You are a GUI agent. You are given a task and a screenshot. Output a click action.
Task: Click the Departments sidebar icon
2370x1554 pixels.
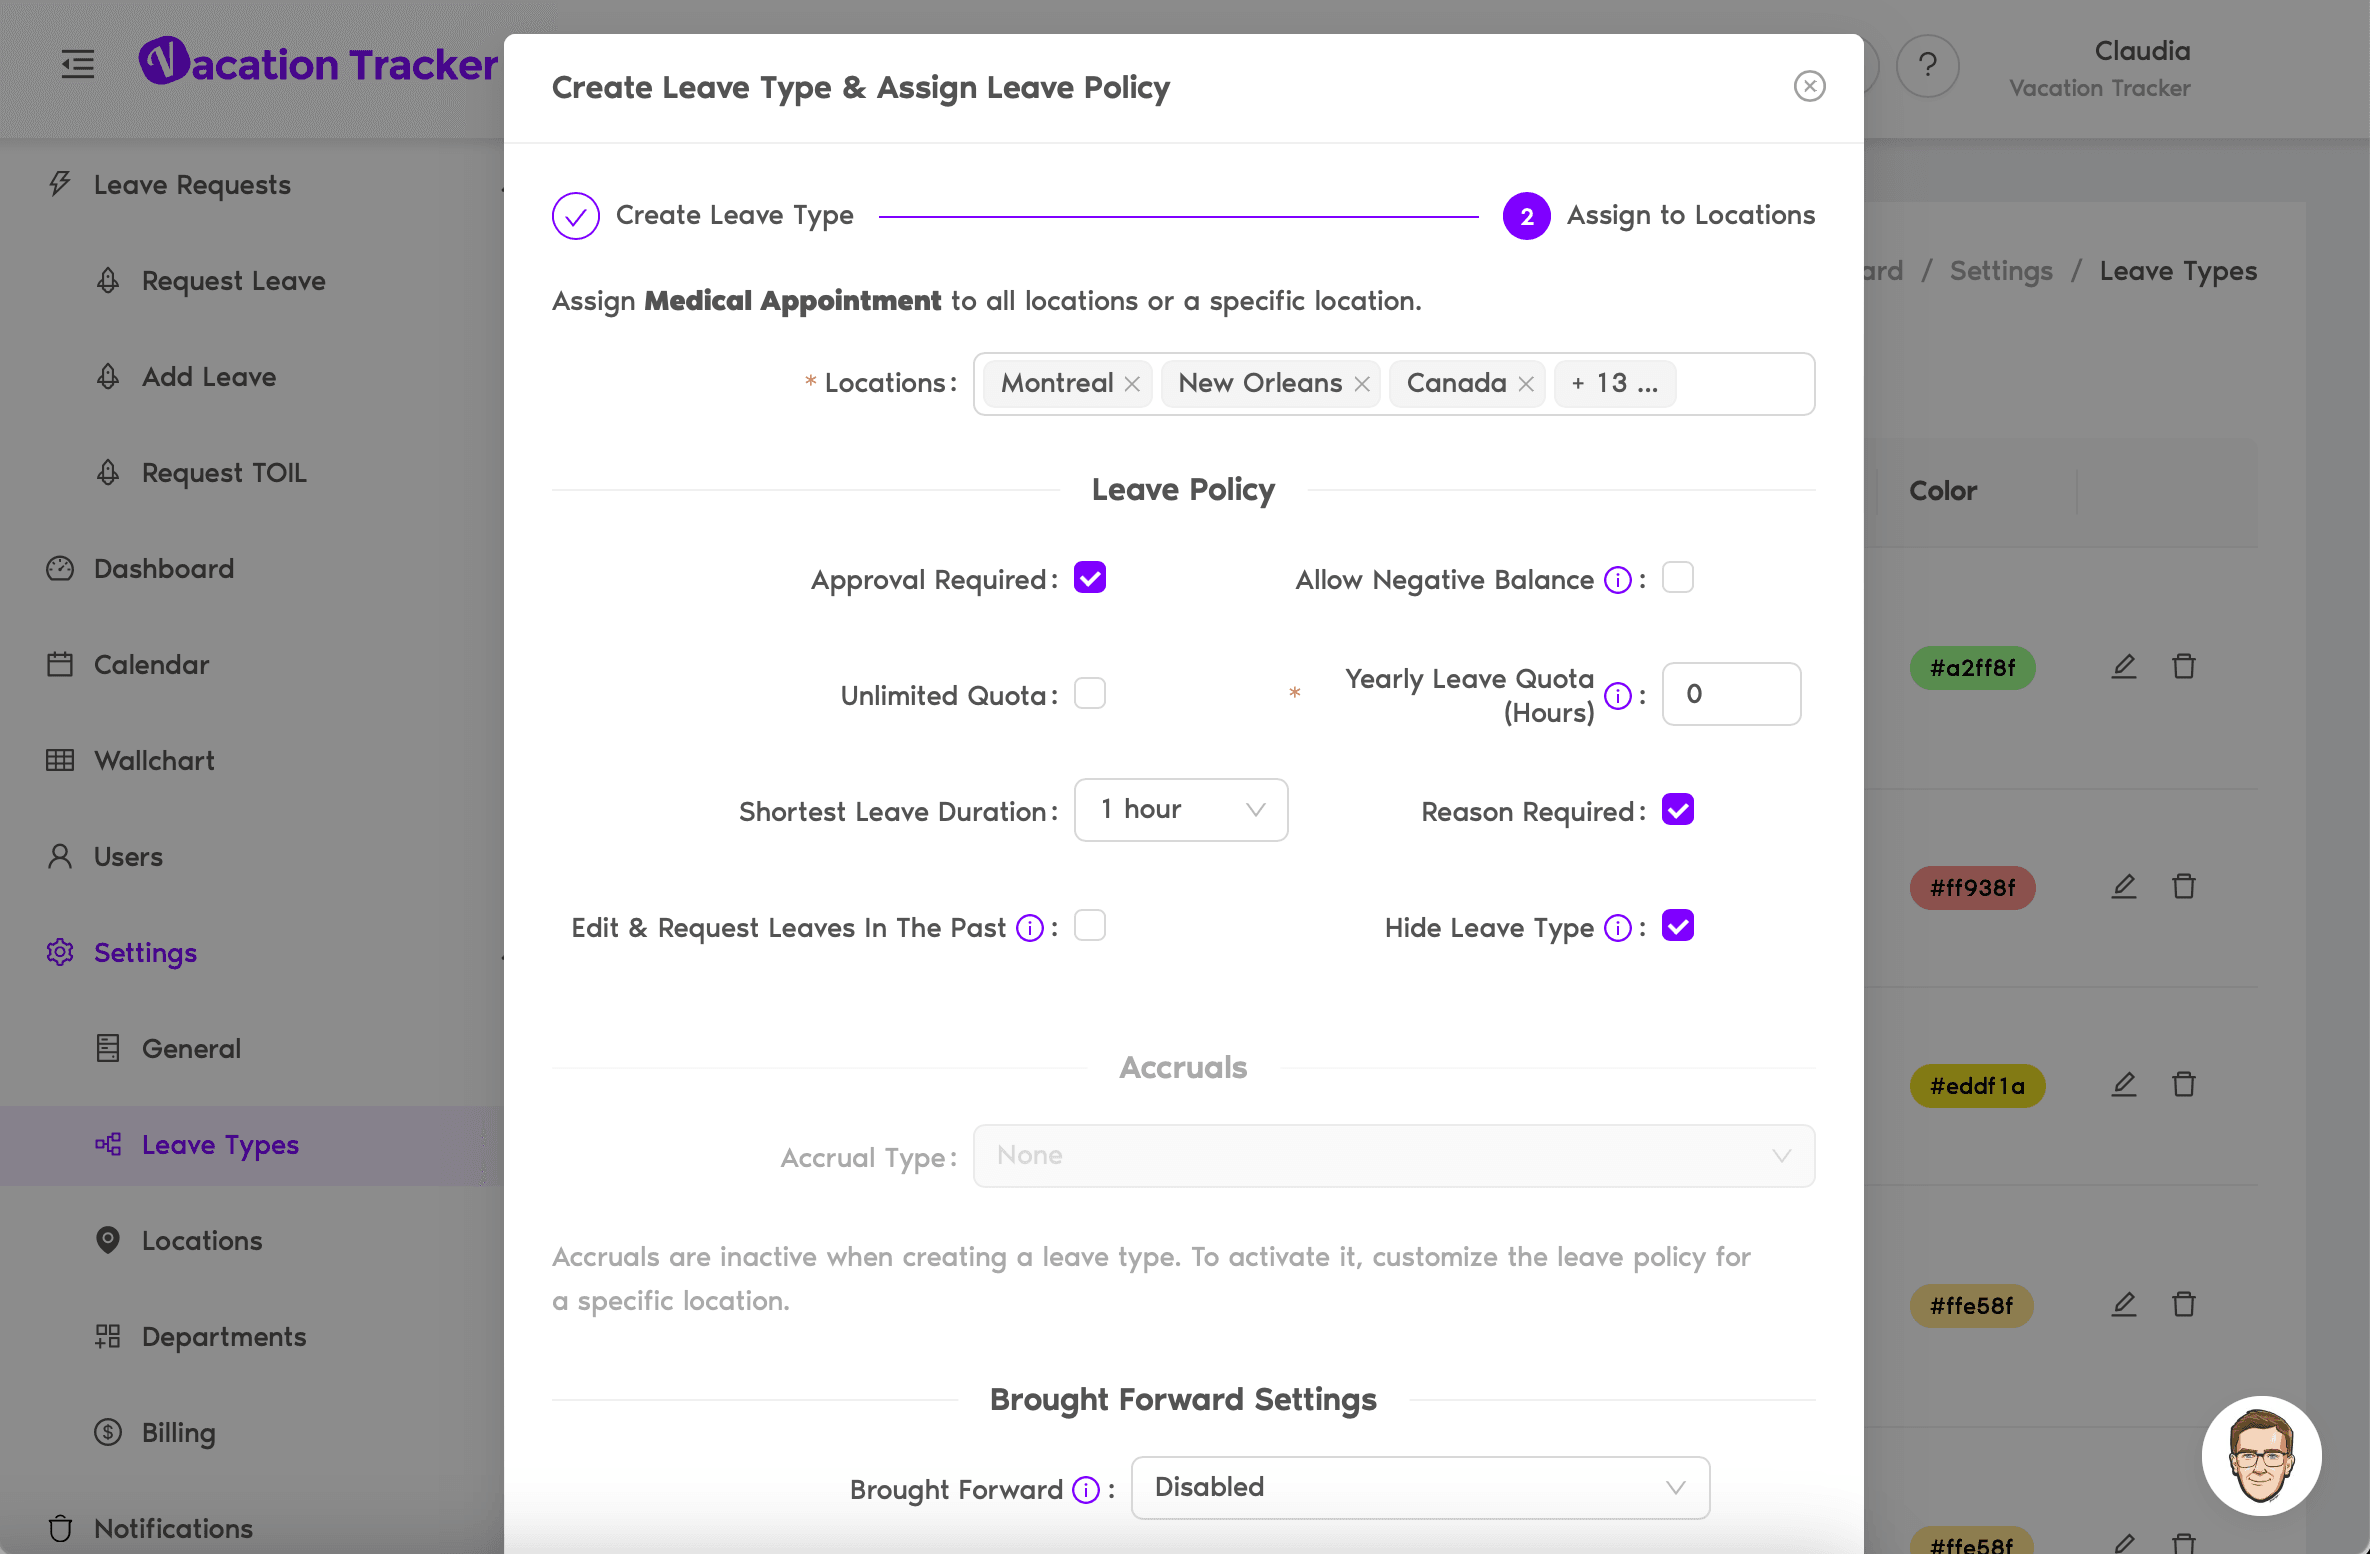[107, 1335]
